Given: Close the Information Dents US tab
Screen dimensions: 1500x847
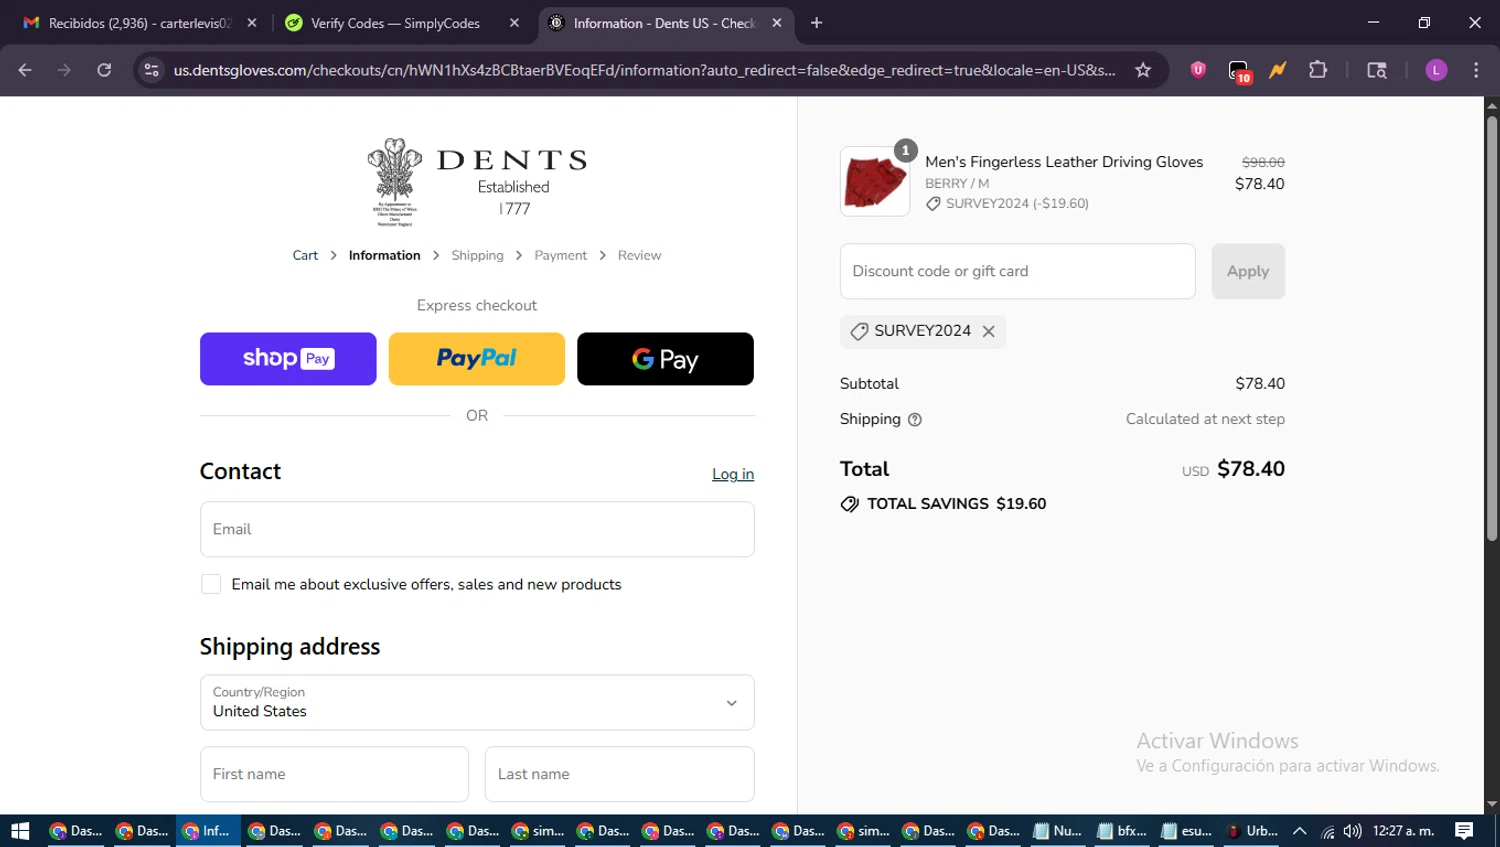Looking at the screenshot, I should (777, 23).
